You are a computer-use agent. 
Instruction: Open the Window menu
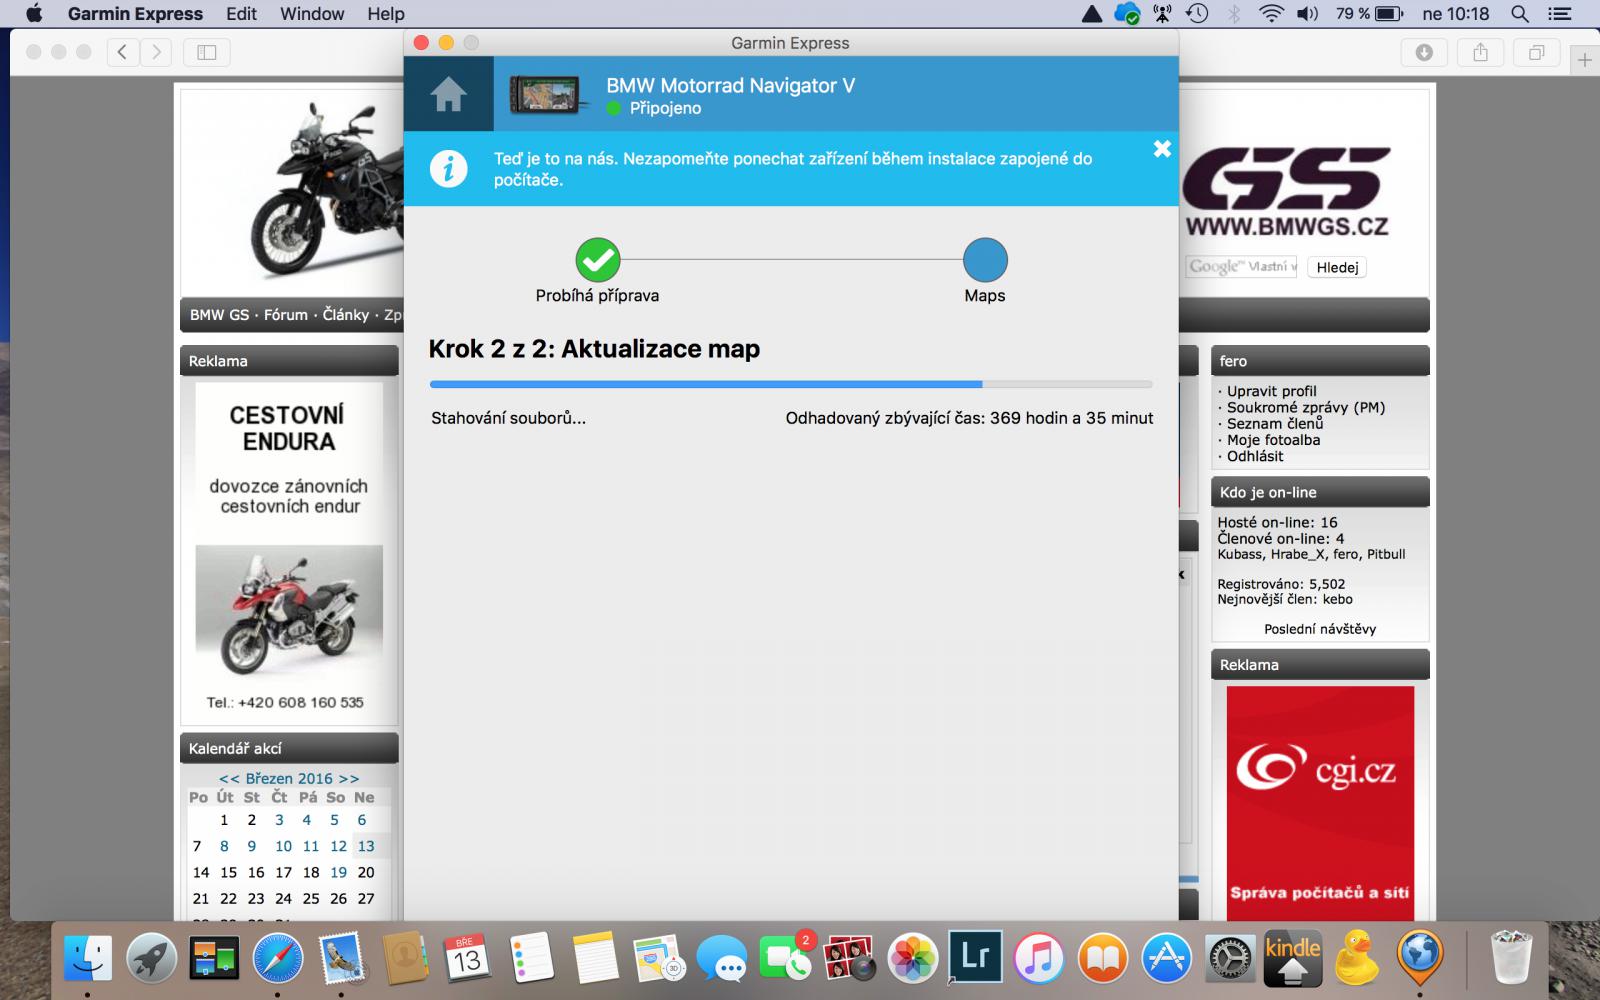point(311,14)
